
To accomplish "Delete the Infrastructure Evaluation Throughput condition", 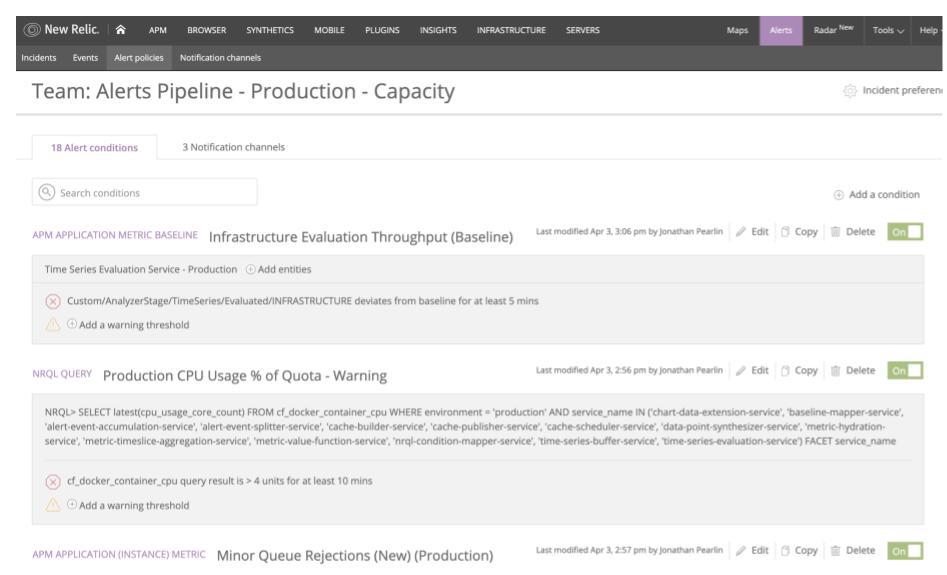I will coord(853,231).
